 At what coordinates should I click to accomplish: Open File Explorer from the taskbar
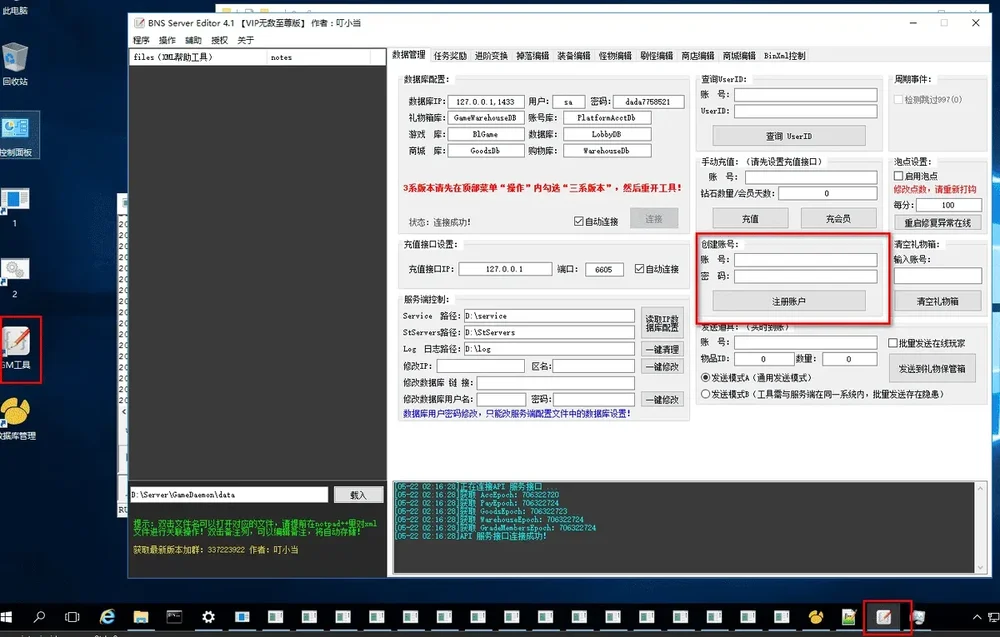pyautogui.click(x=141, y=617)
